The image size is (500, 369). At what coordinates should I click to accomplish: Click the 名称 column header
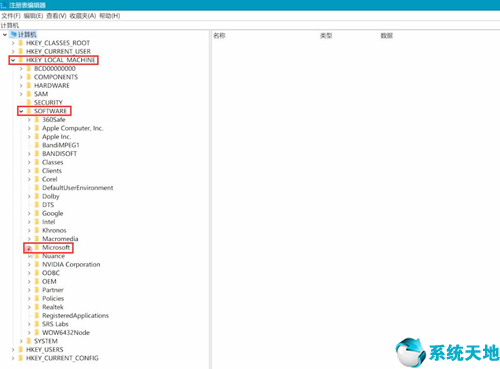tap(219, 35)
